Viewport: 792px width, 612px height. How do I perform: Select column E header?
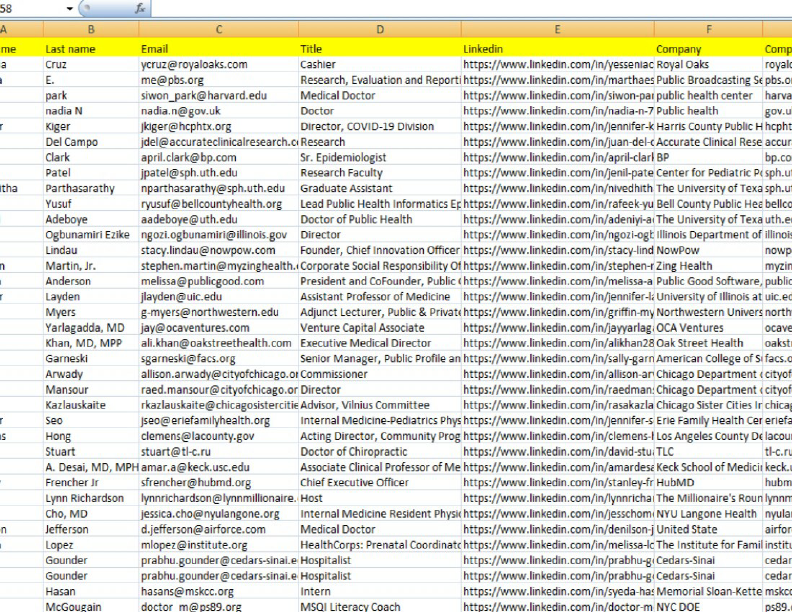point(558,30)
